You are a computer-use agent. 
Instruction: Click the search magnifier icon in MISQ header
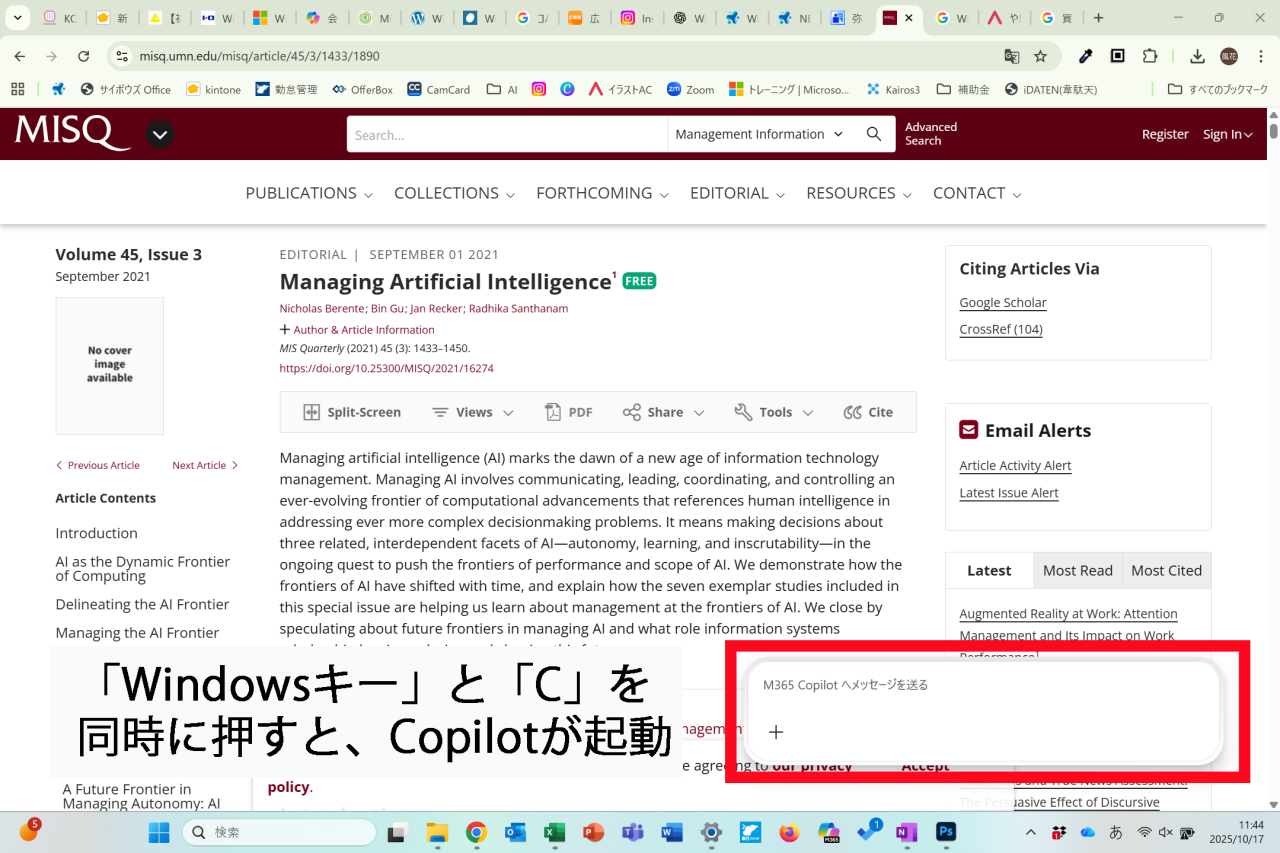874,134
